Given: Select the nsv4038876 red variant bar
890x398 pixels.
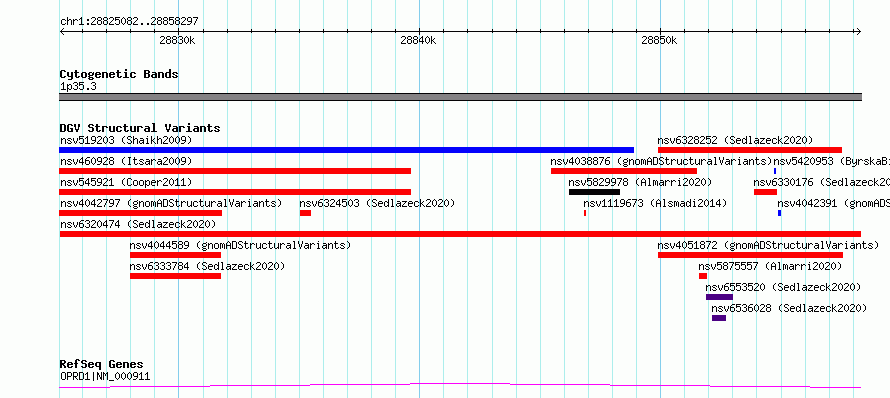Looking at the screenshot, I should pyautogui.click(x=624, y=171).
